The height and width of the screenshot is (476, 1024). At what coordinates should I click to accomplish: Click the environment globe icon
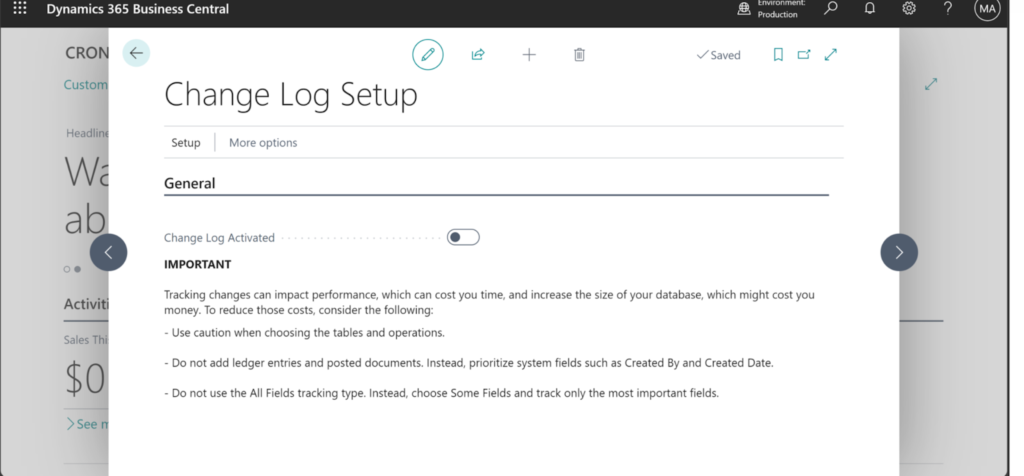(744, 9)
